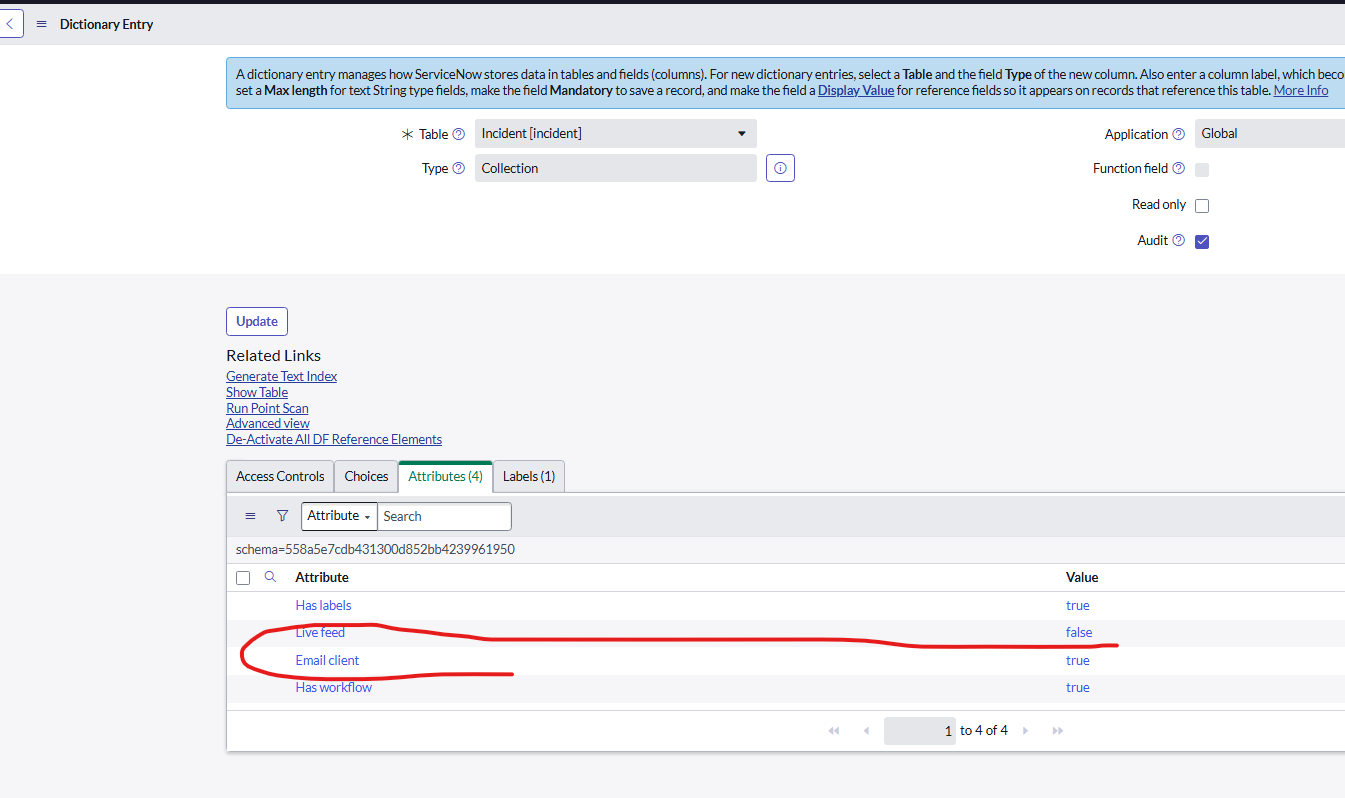Uncheck the Audit checkbox

pos(1202,241)
